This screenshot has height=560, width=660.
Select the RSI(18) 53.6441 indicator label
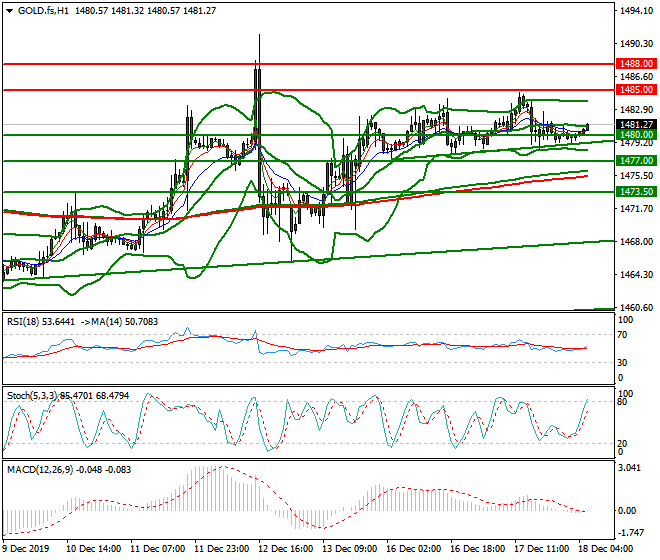coord(41,322)
